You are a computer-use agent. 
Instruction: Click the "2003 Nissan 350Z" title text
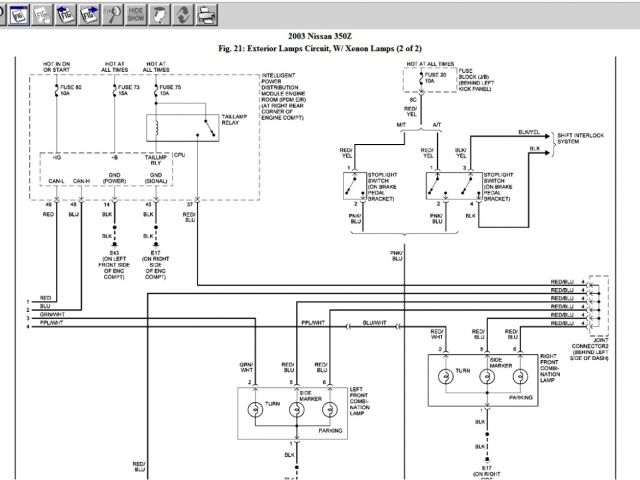tap(320, 37)
